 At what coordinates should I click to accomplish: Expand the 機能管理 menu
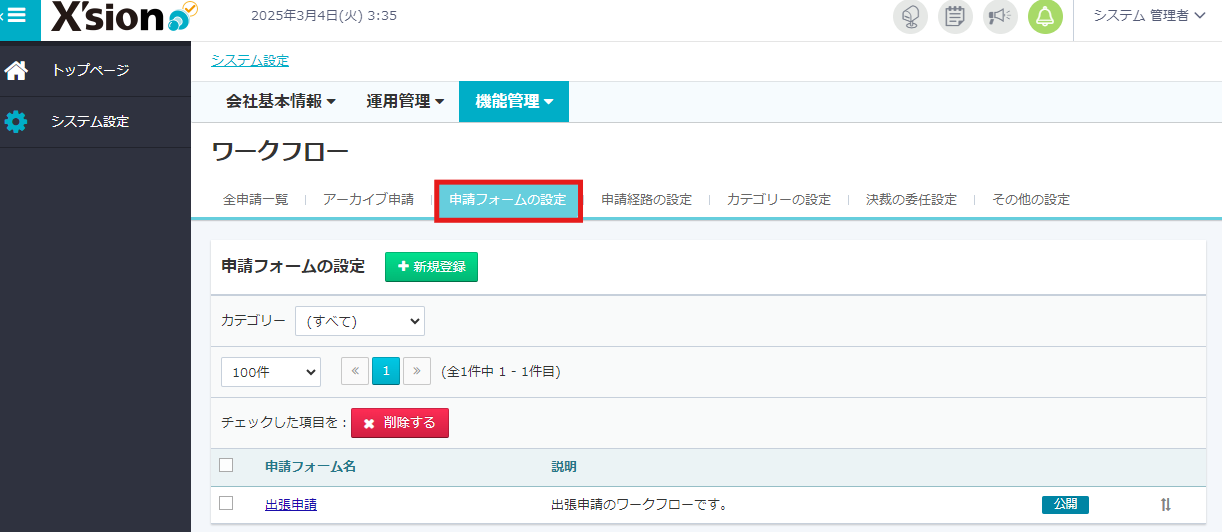(514, 101)
